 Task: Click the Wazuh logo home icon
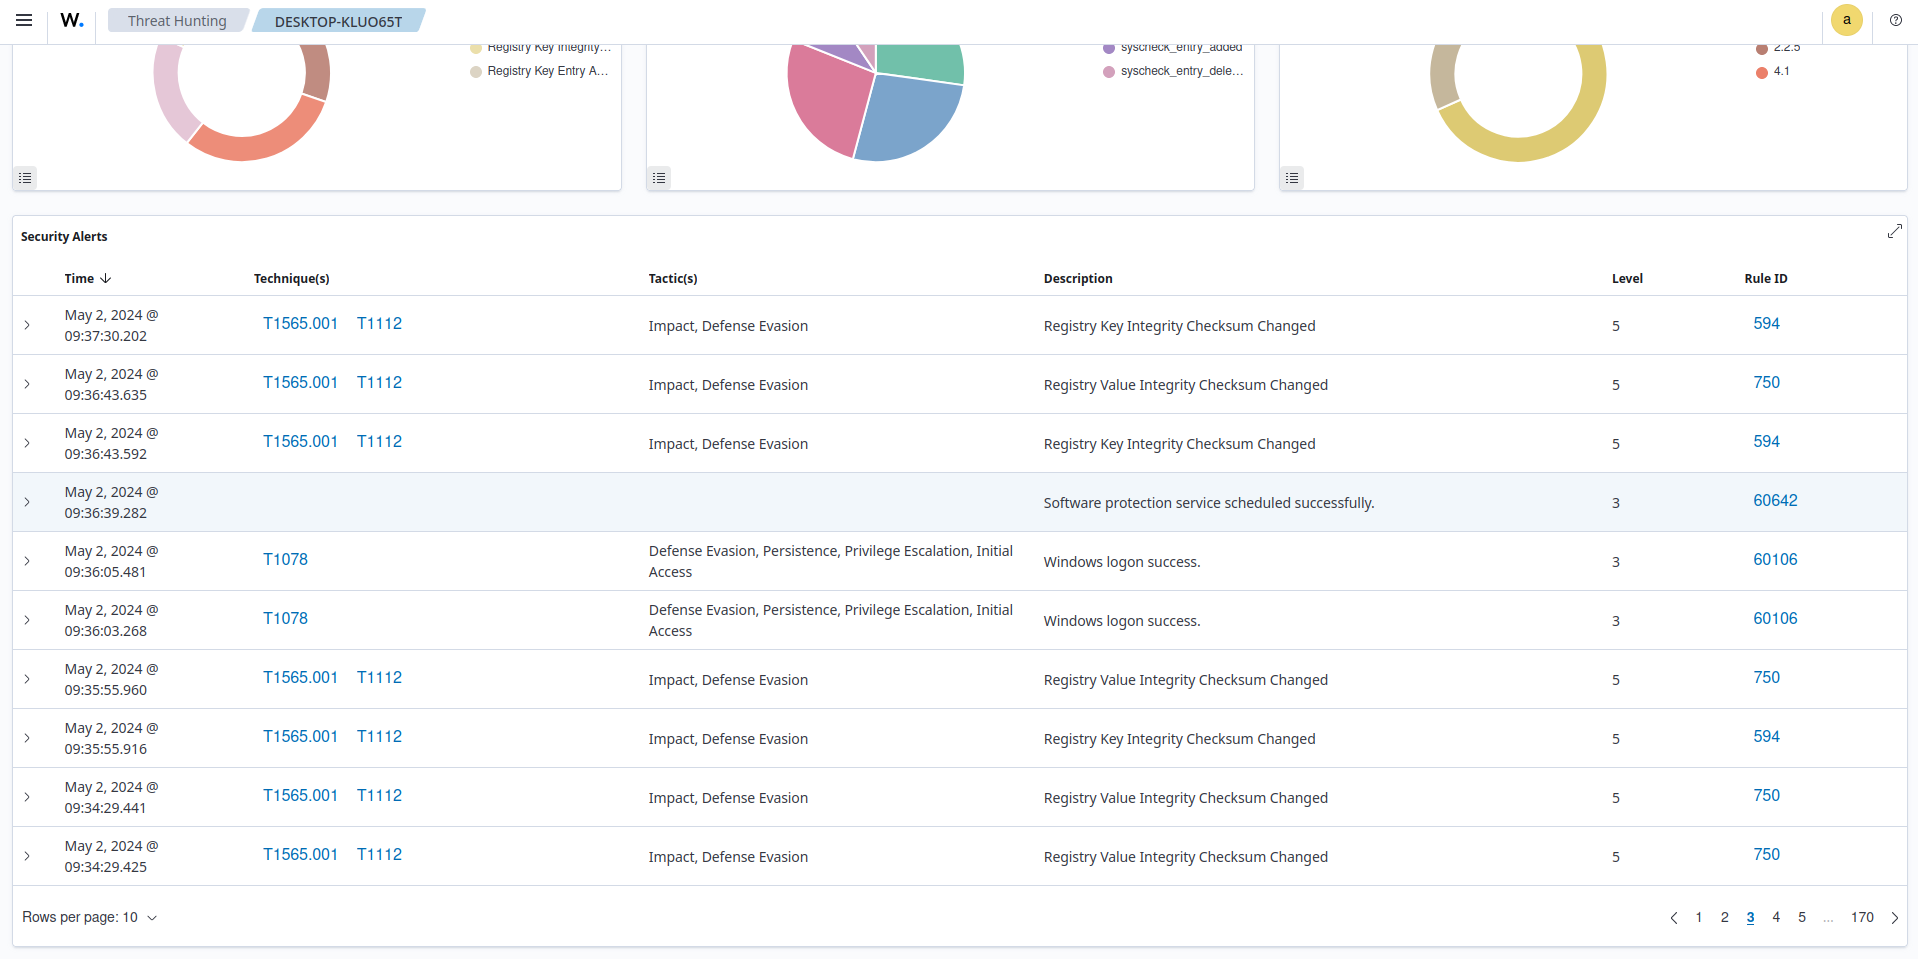click(x=72, y=20)
